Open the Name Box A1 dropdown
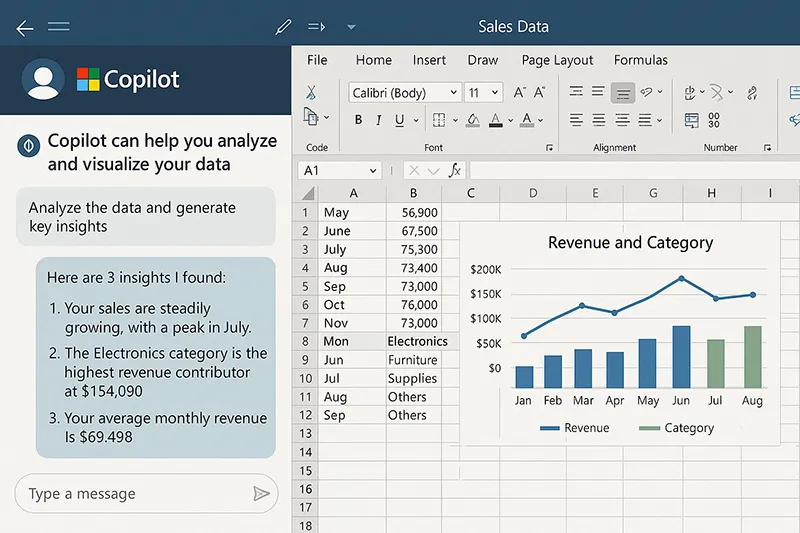The image size is (800, 533). [x=373, y=171]
